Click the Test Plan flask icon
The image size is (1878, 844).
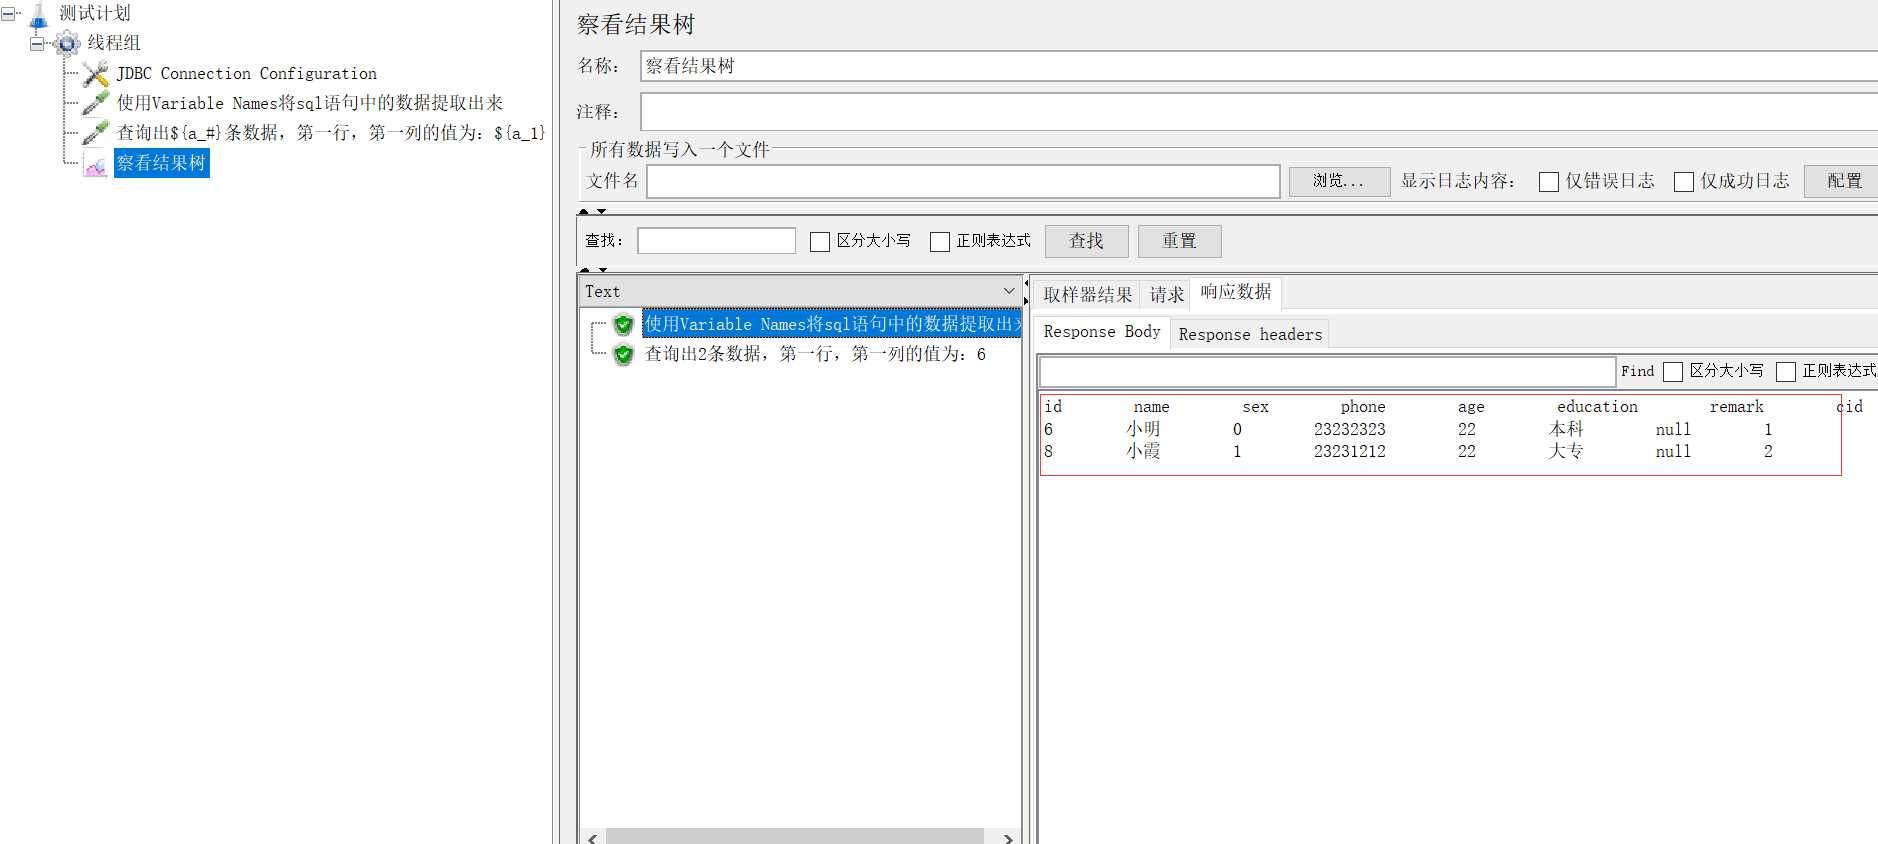point(38,14)
